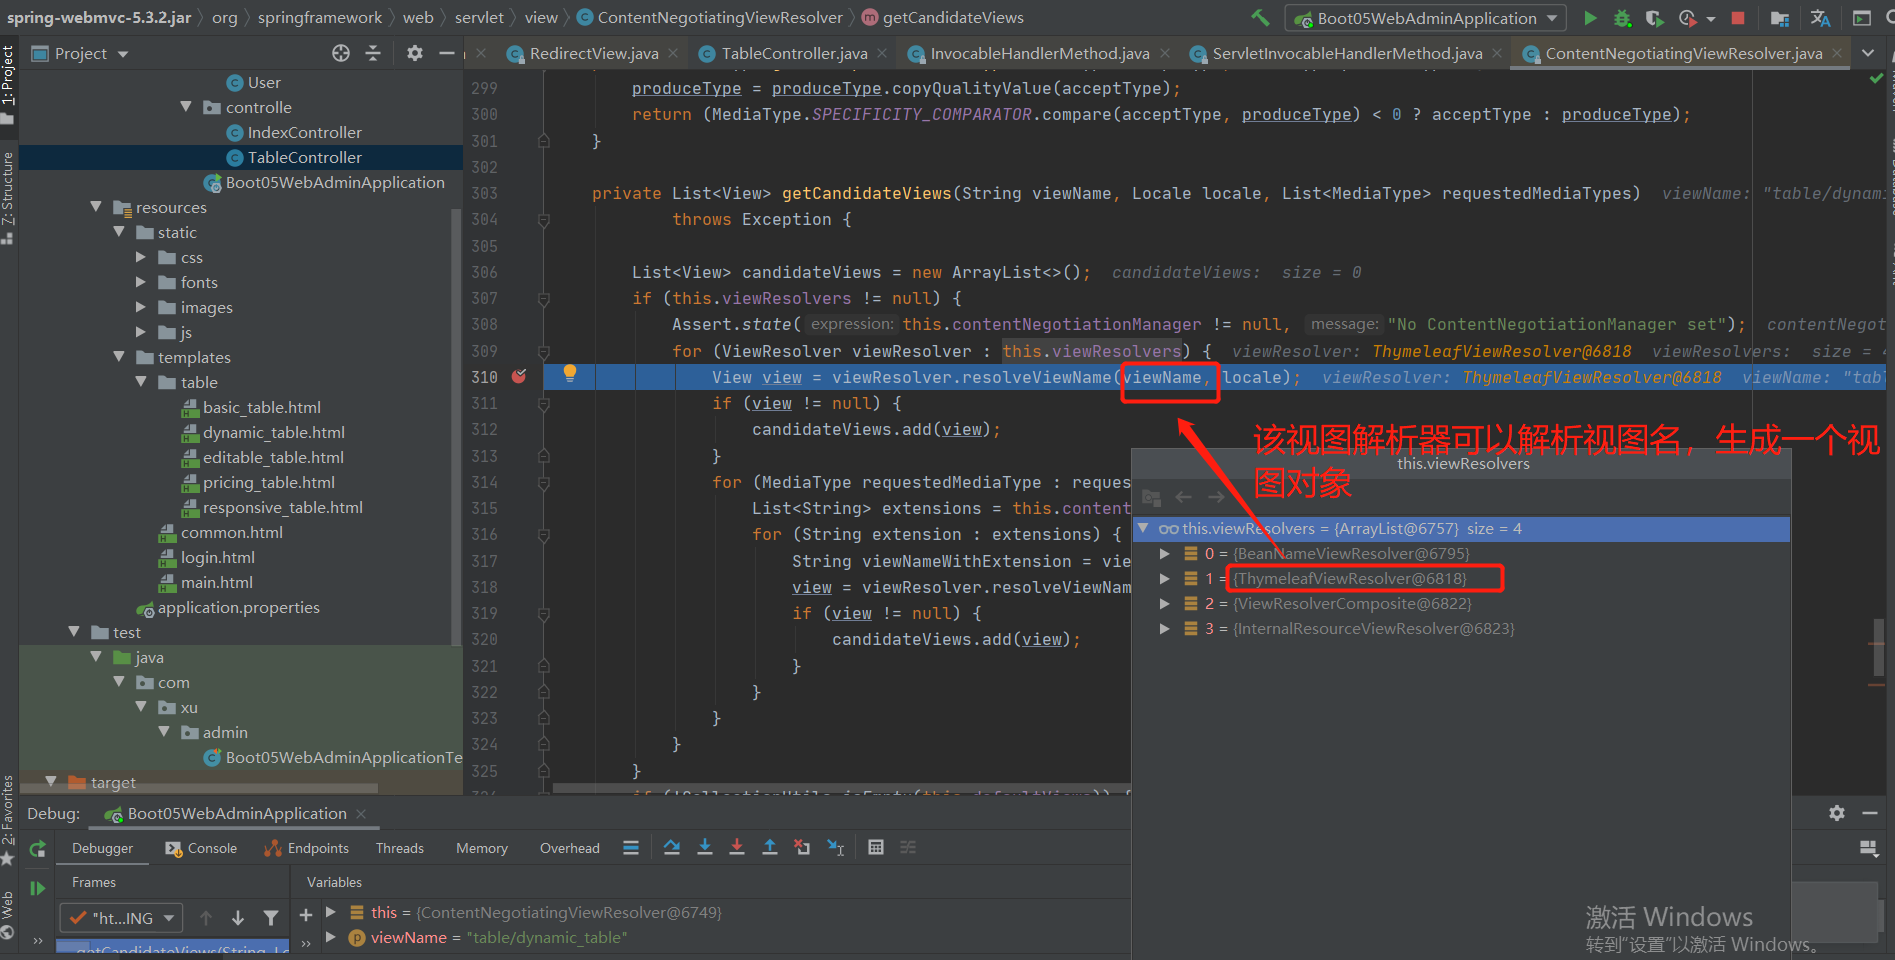Go back in the viewResolvers popup
The width and height of the screenshot is (1895, 960).
(x=1183, y=497)
